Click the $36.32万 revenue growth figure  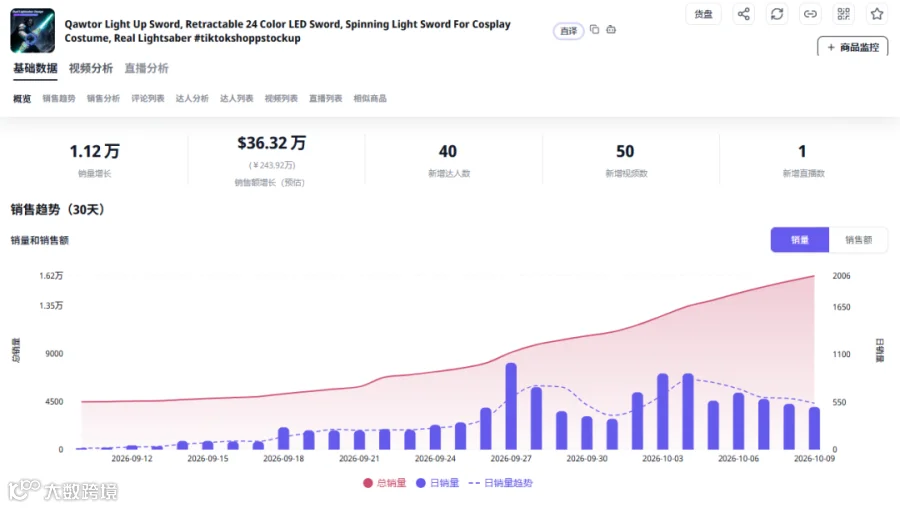tap(271, 143)
